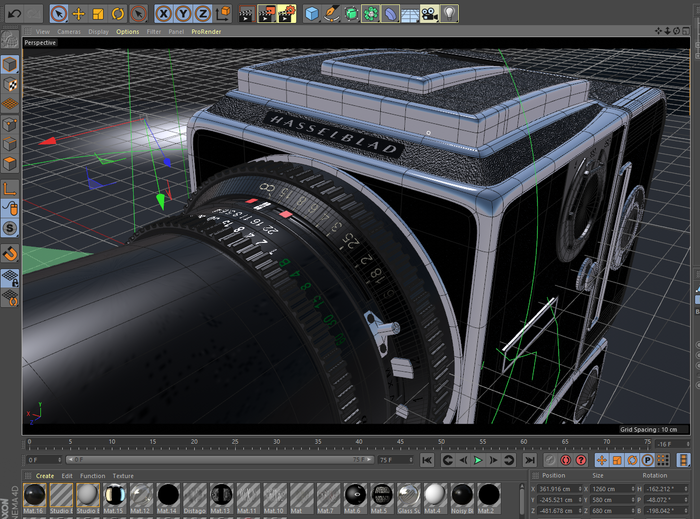The width and height of the screenshot is (700, 519).
Task: Open the Light object tool
Action: (x=450, y=14)
